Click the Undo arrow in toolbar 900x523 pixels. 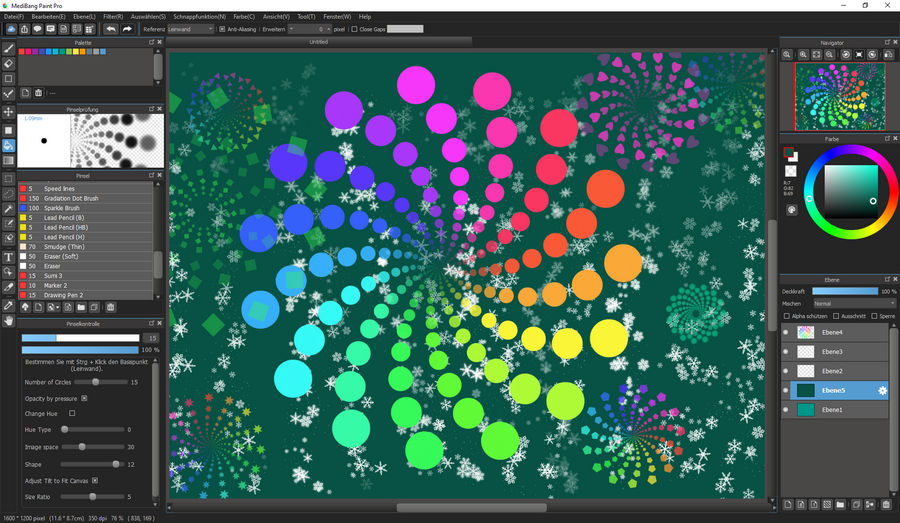click(x=111, y=29)
